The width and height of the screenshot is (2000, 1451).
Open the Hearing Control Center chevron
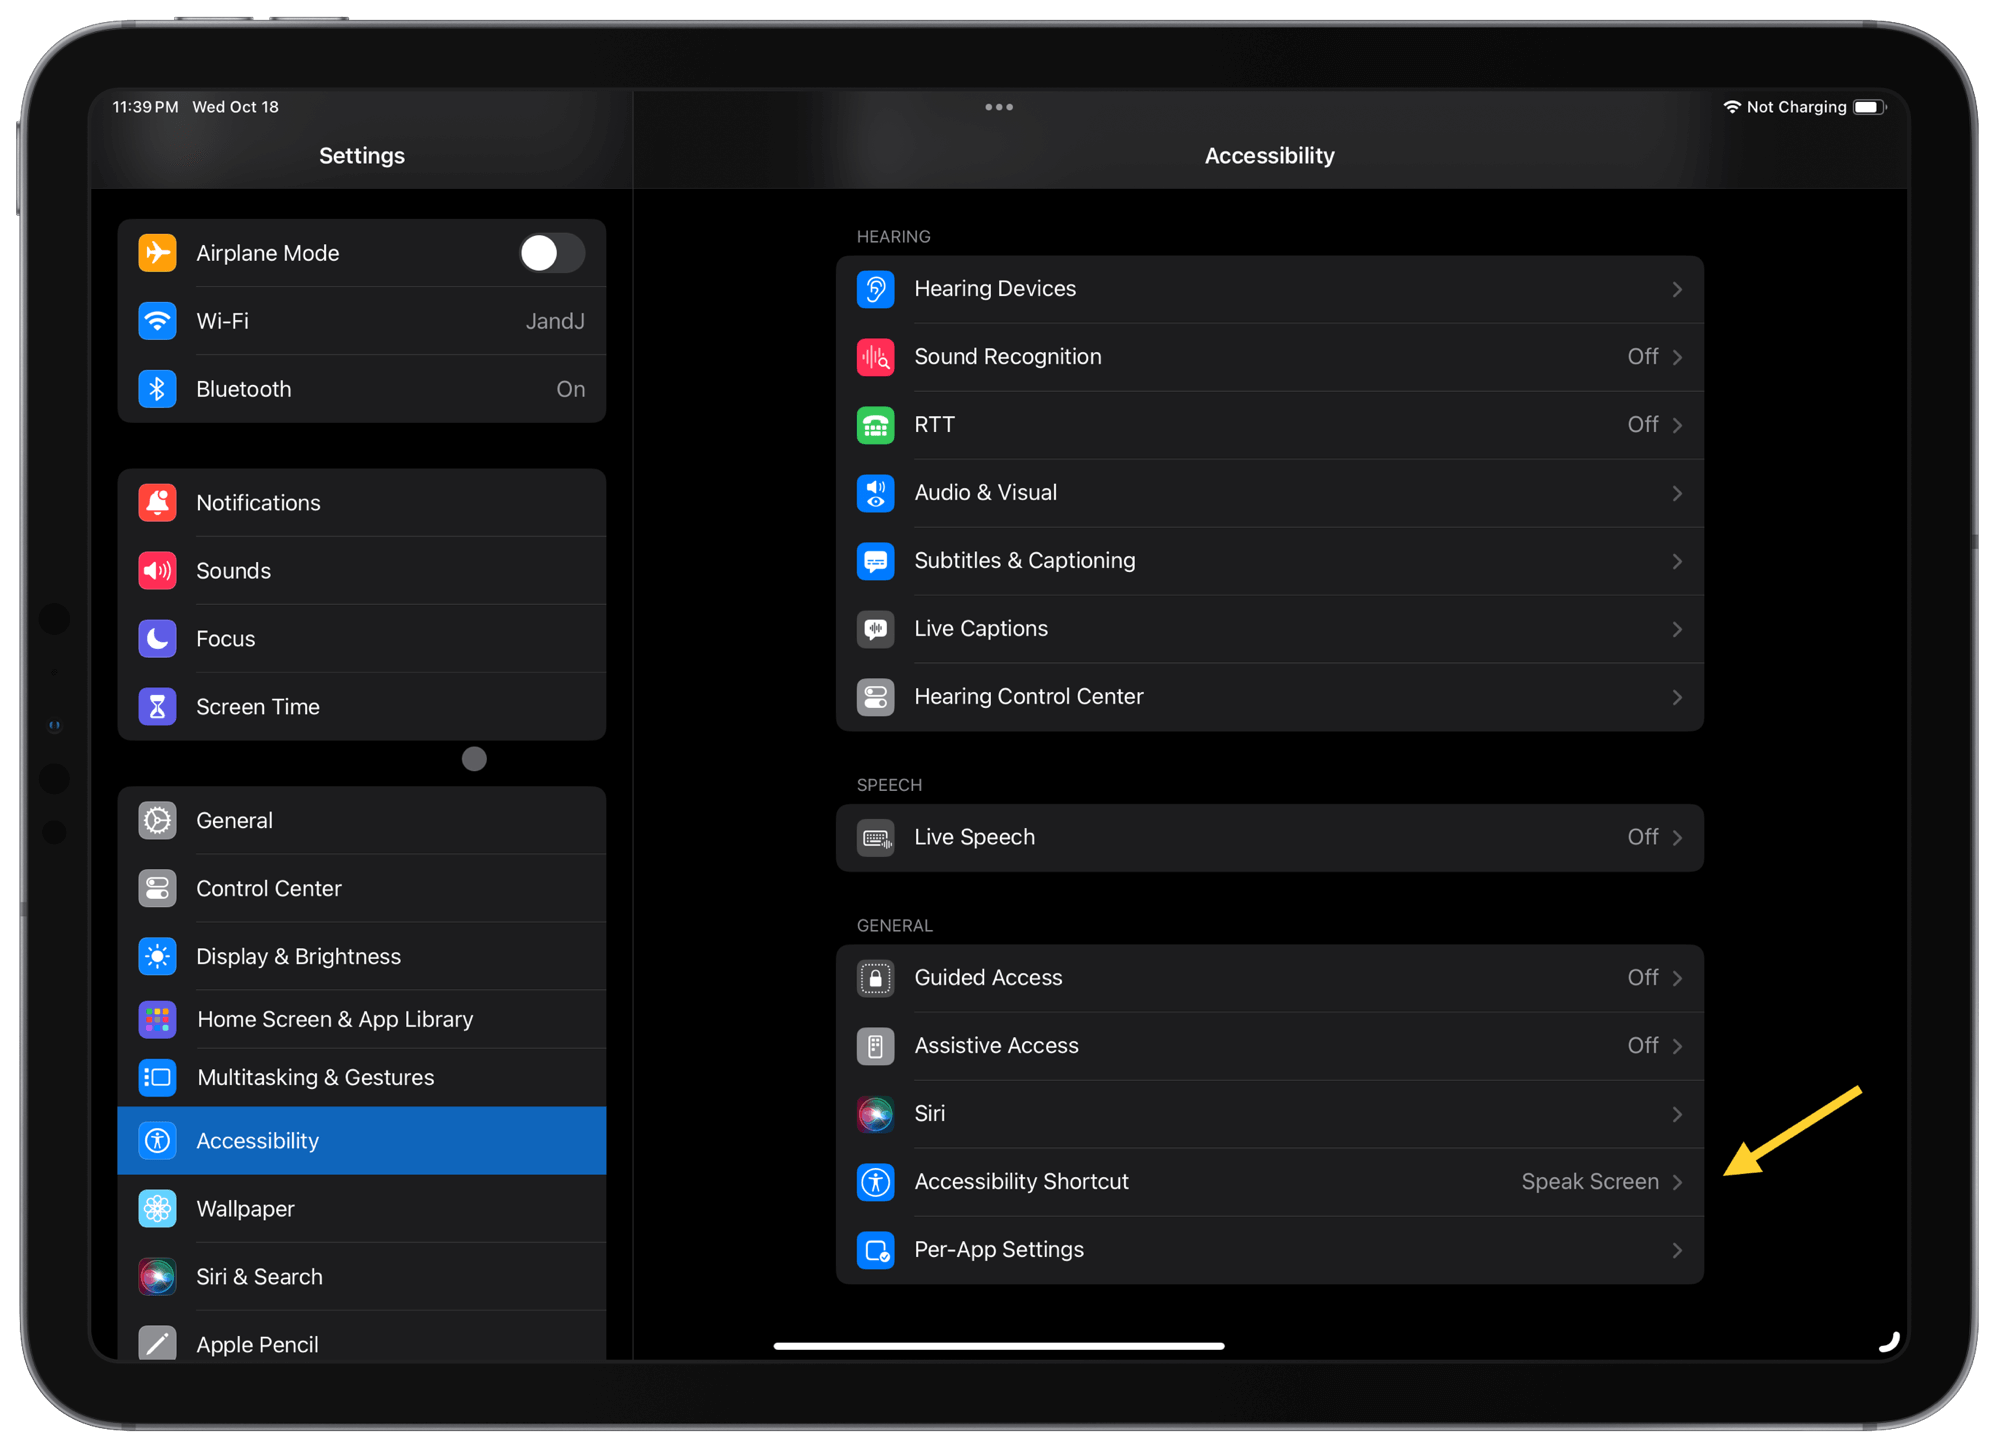(x=1676, y=697)
